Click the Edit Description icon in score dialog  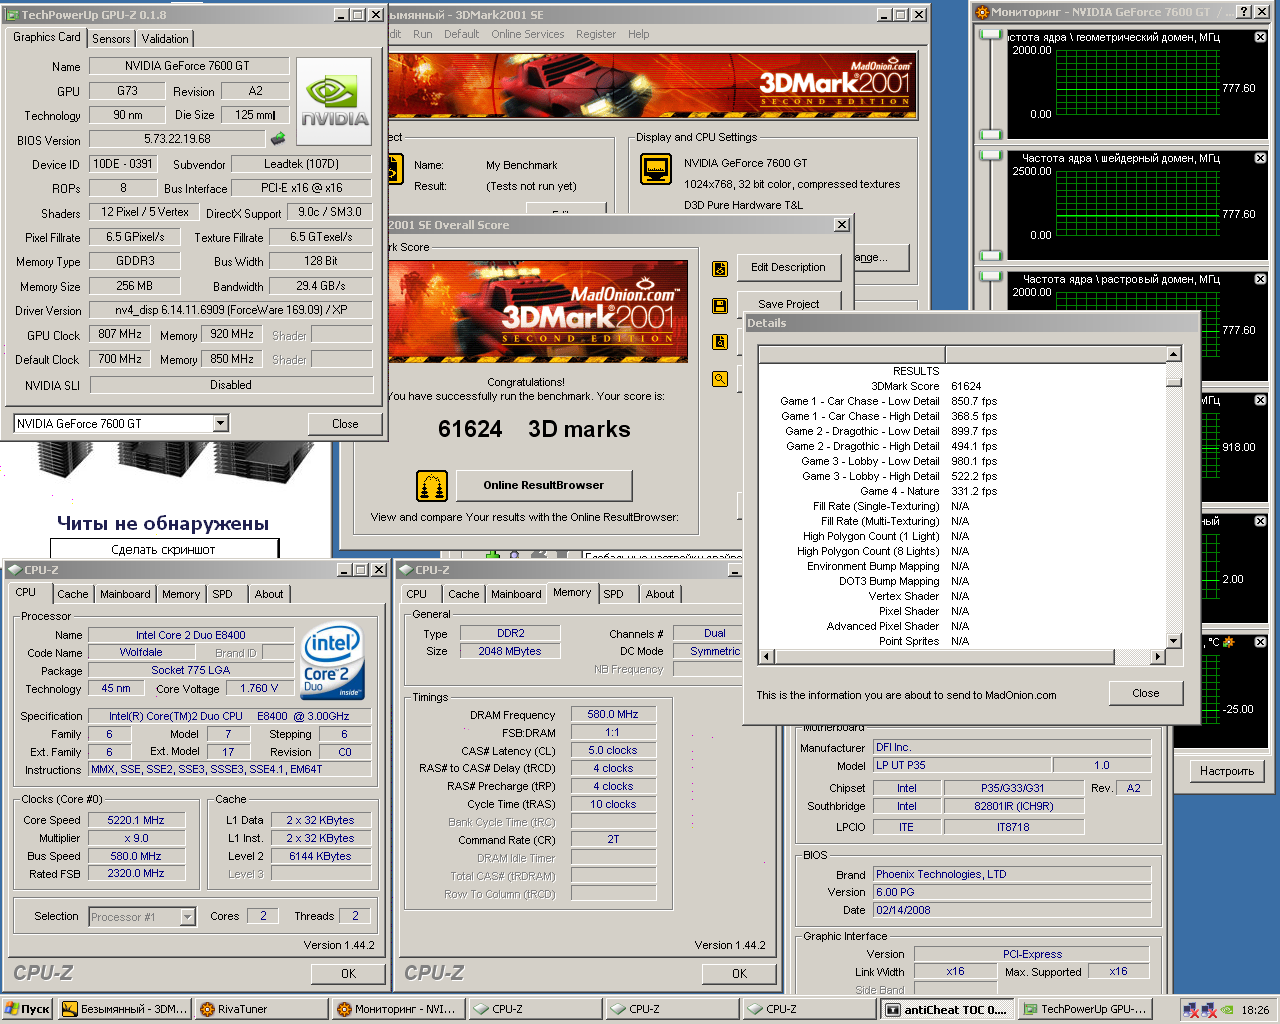(719, 268)
